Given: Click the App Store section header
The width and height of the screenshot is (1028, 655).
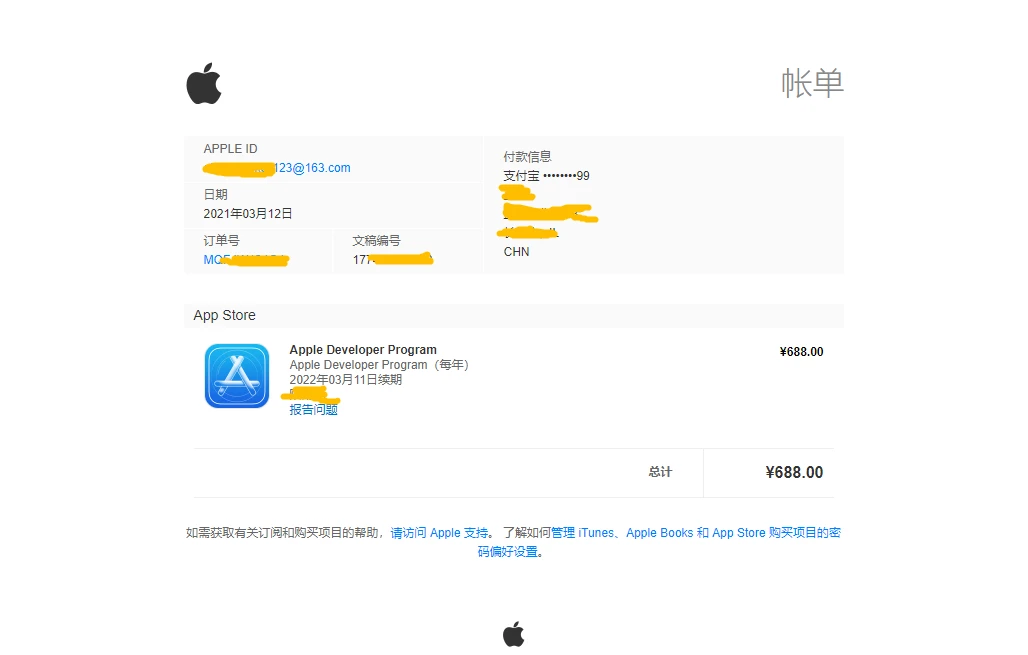Looking at the screenshot, I should tap(224, 315).
